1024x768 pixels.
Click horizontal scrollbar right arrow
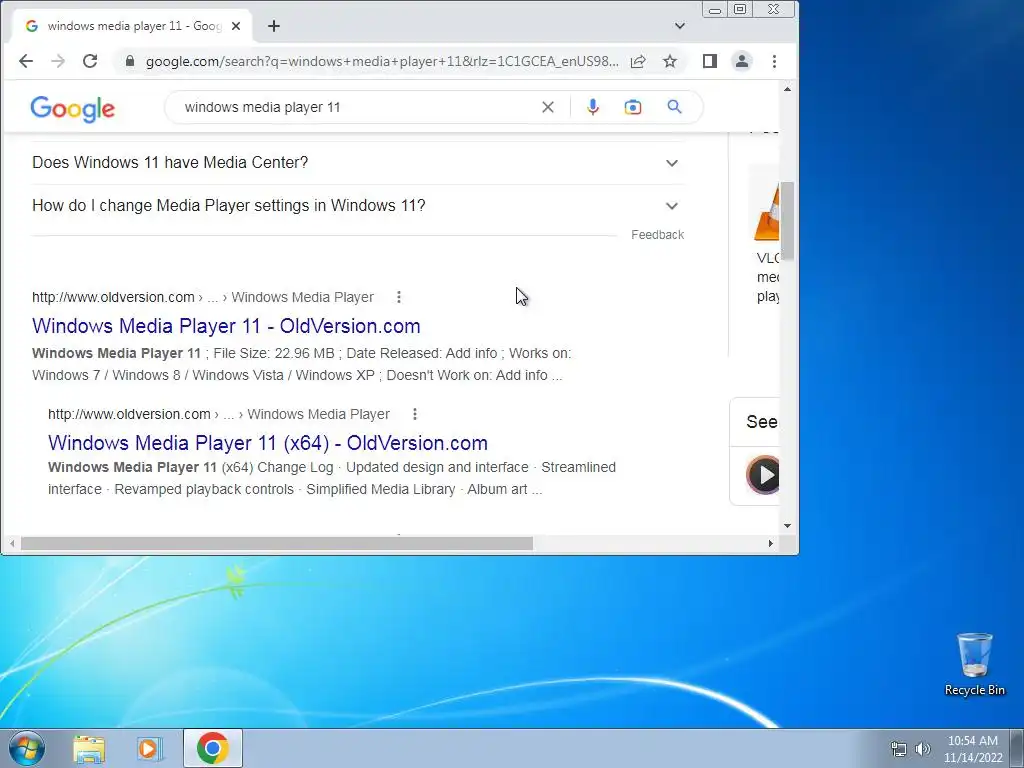(771, 543)
